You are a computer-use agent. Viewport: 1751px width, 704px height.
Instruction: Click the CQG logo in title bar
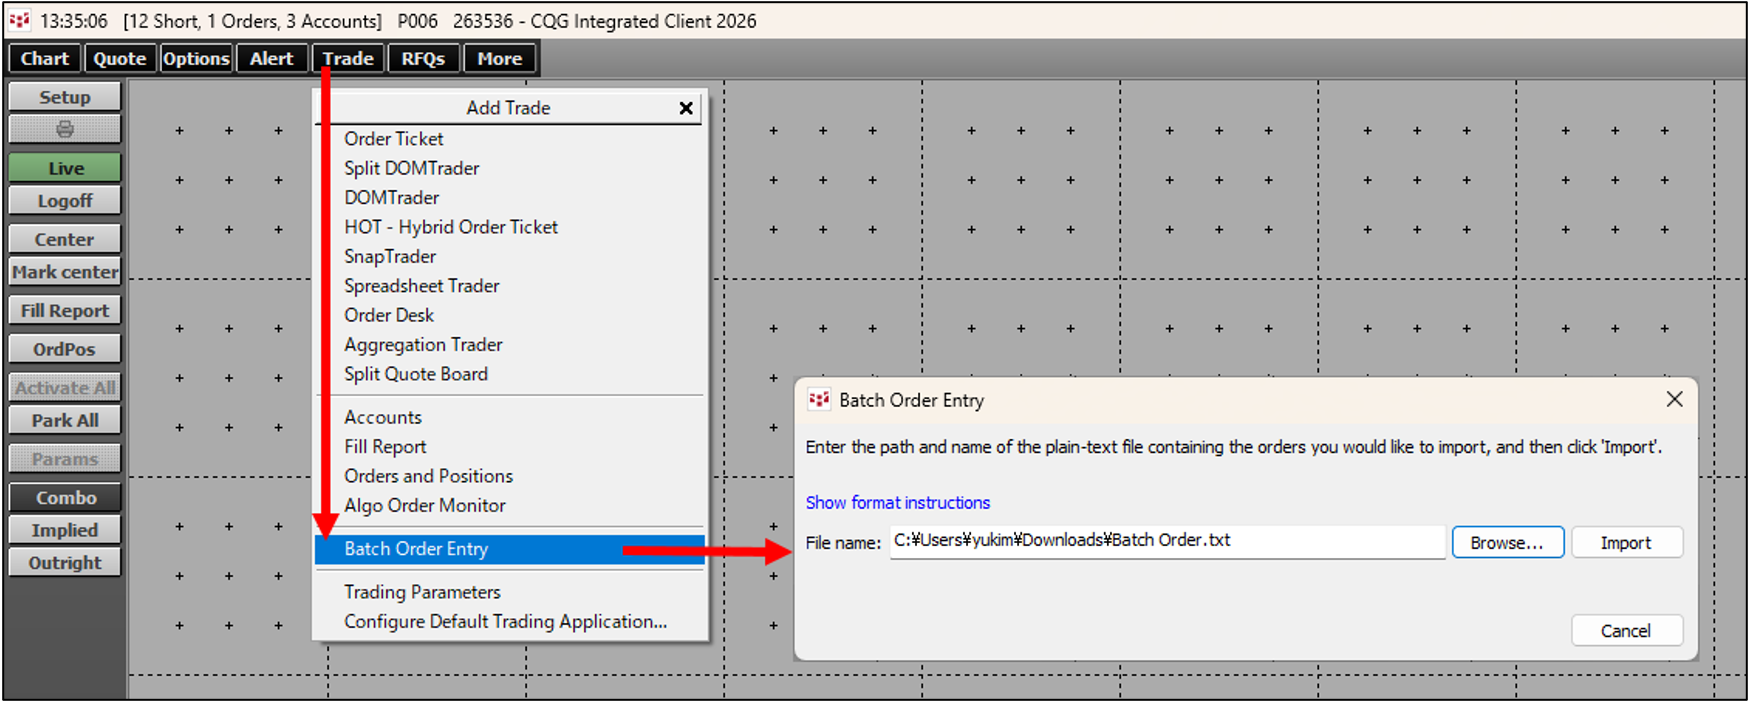[20, 20]
